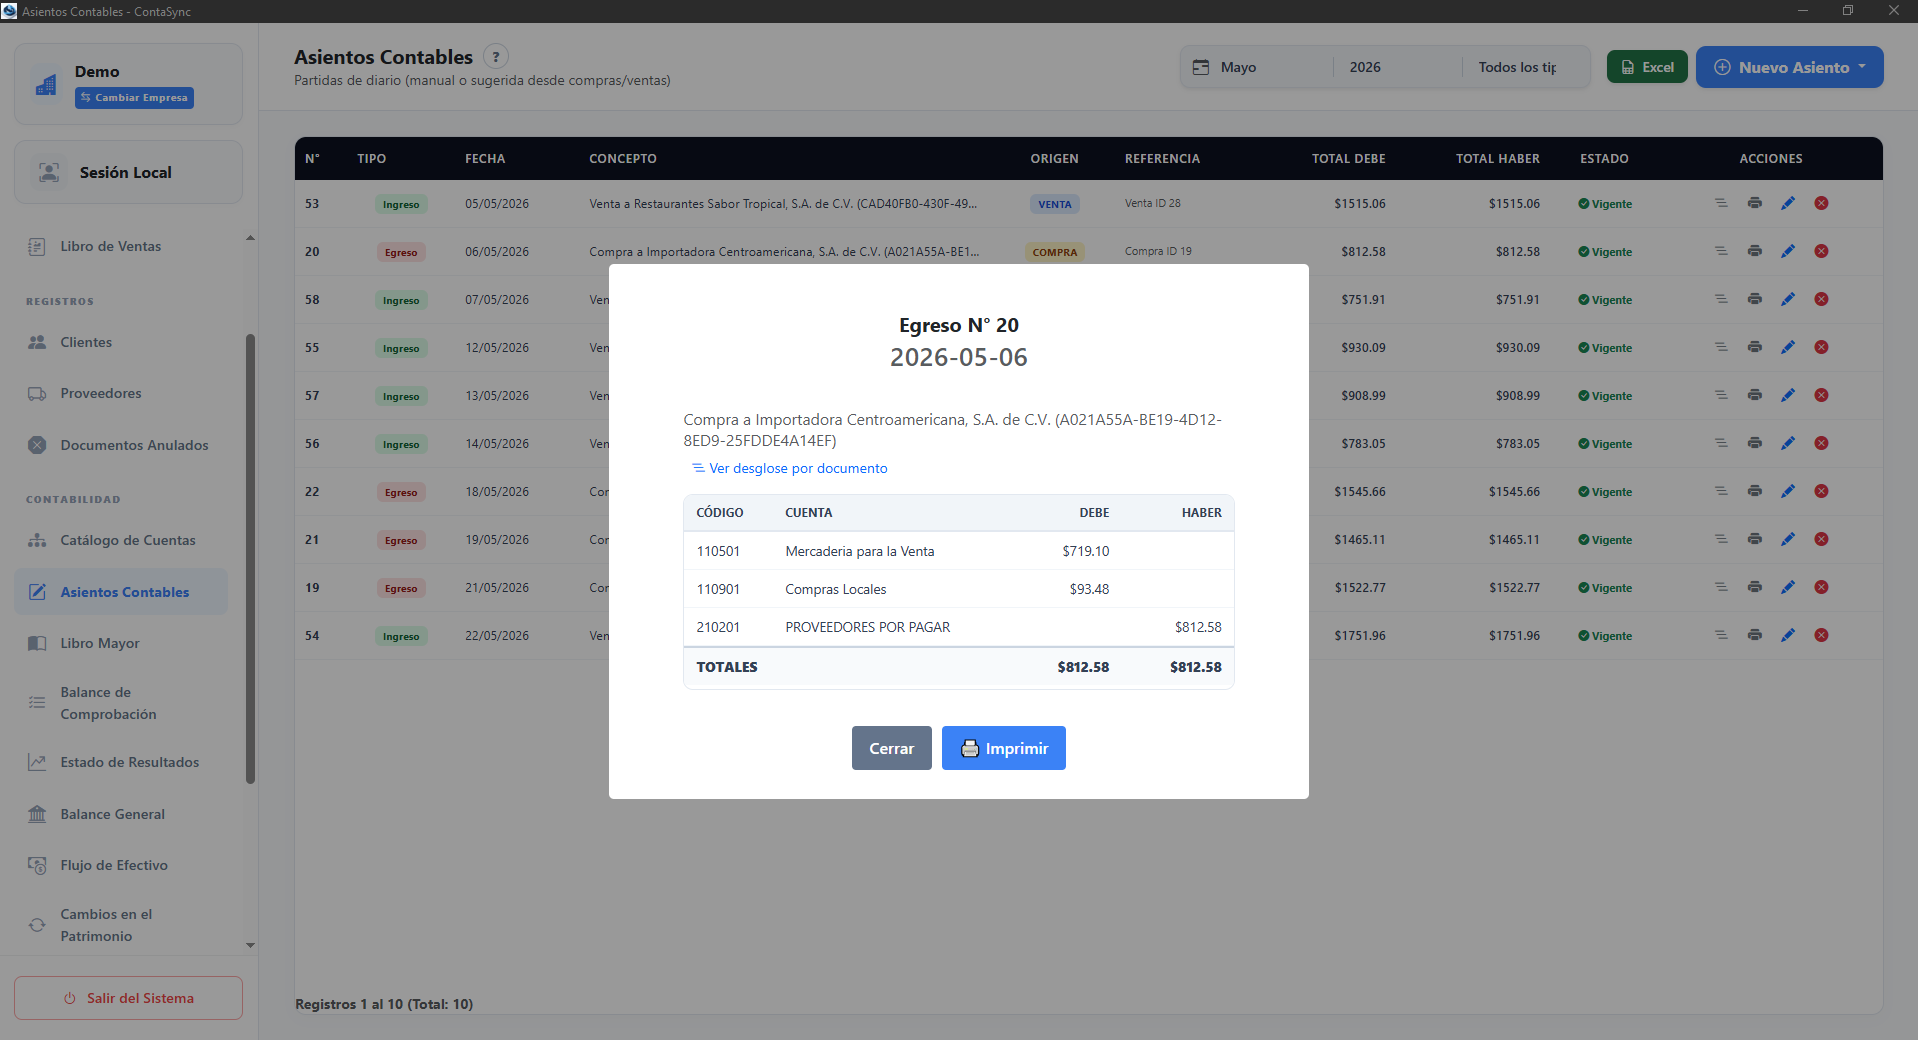Open the Todos los tipos filter dropdown

coord(1522,67)
